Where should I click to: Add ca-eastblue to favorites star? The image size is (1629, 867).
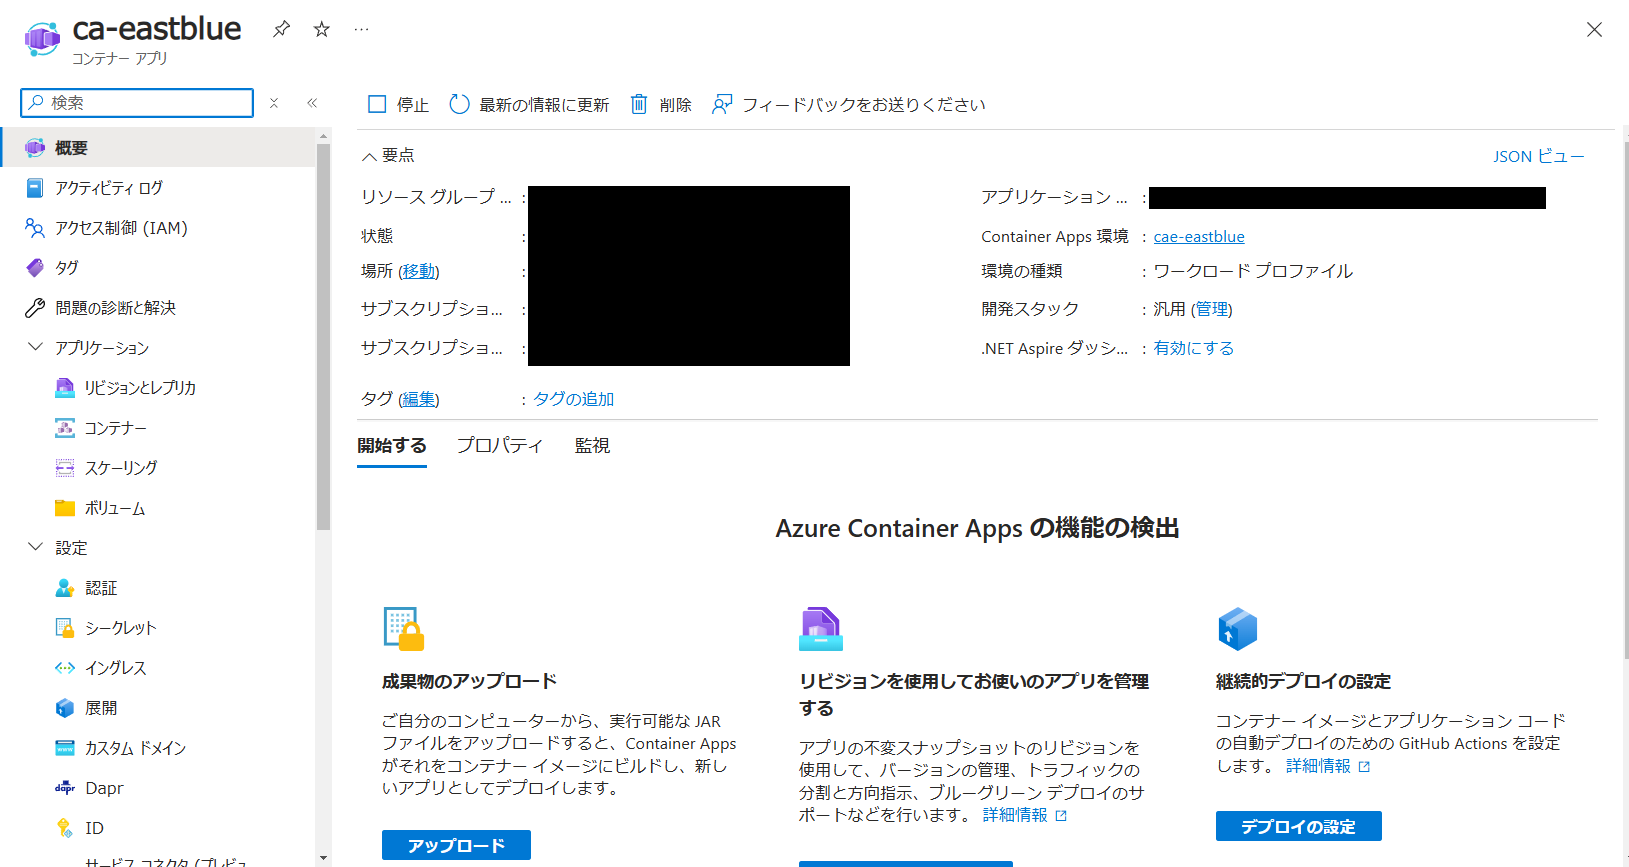(321, 29)
